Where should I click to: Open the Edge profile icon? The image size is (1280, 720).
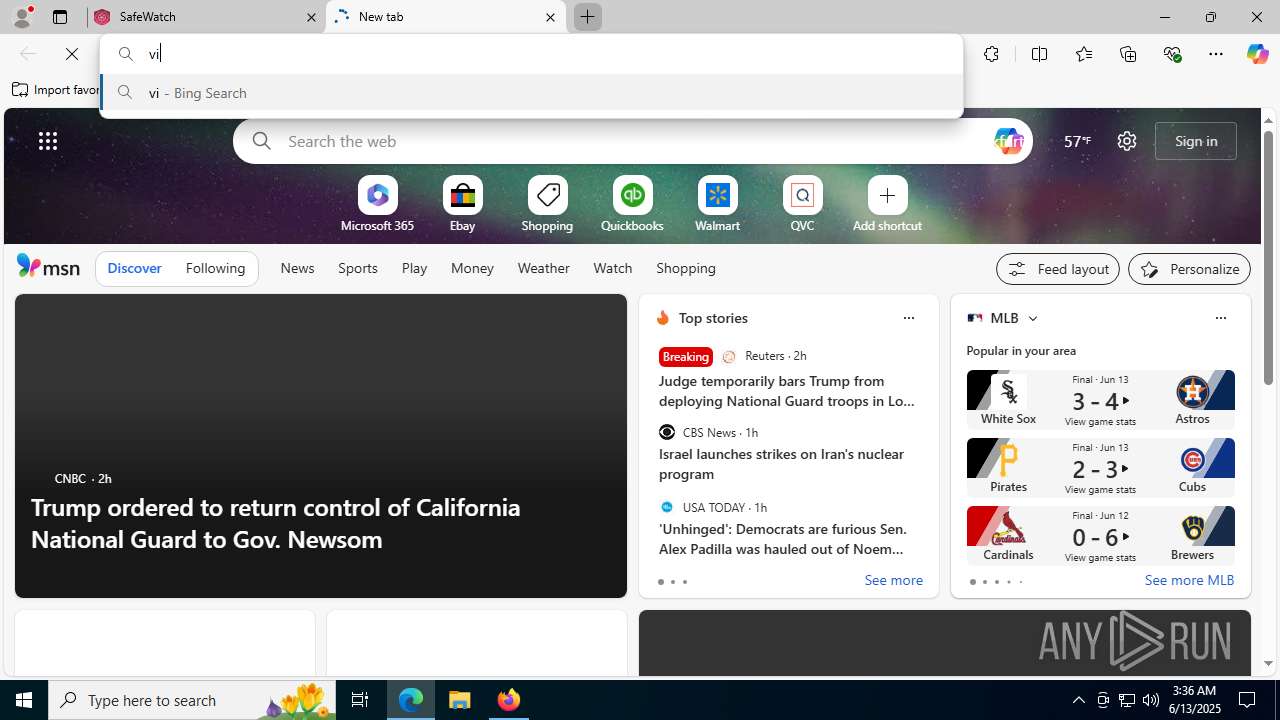(x=21, y=17)
